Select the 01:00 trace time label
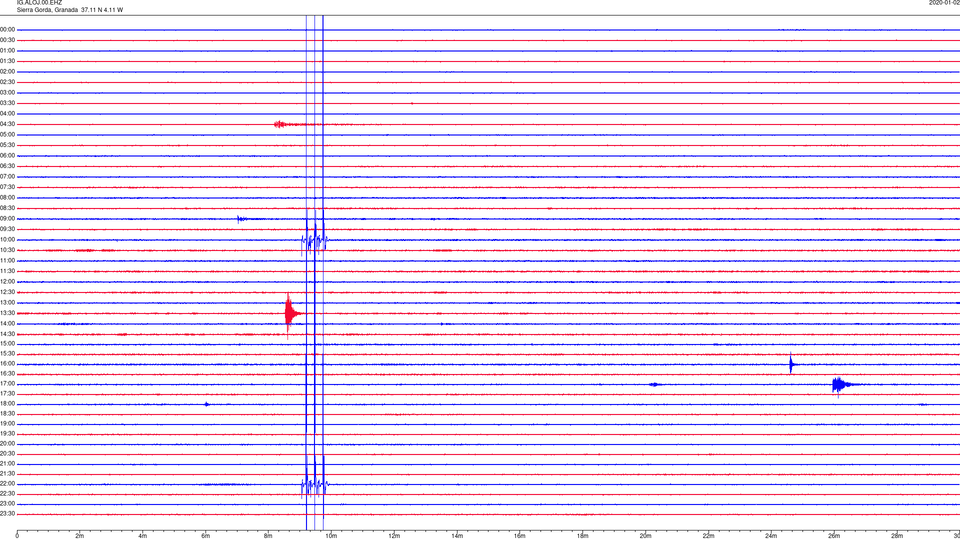The width and height of the screenshot is (960, 540). coord(7,51)
